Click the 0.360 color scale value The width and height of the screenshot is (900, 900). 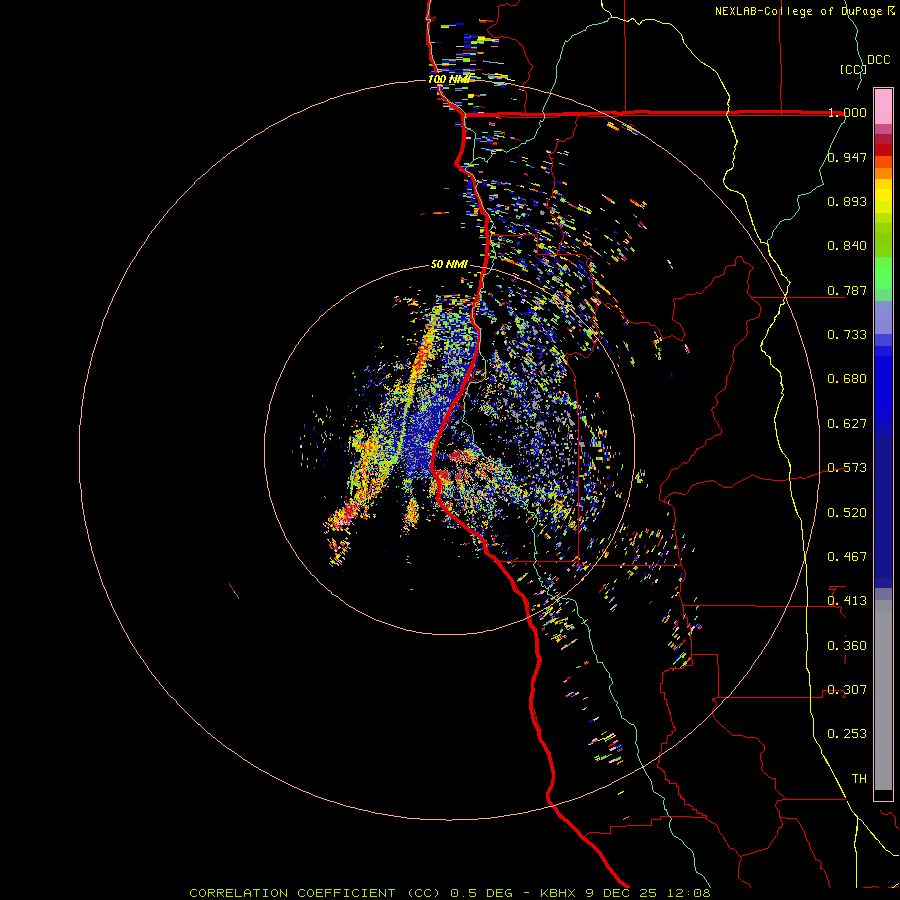point(847,646)
